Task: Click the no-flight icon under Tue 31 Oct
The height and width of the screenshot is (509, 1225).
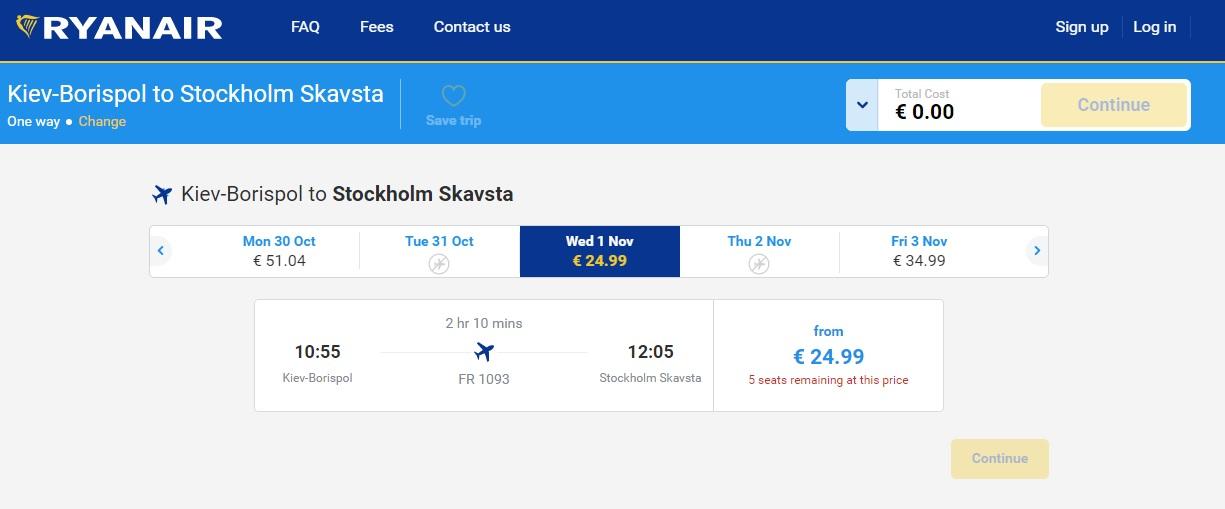Action: coord(439,263)
